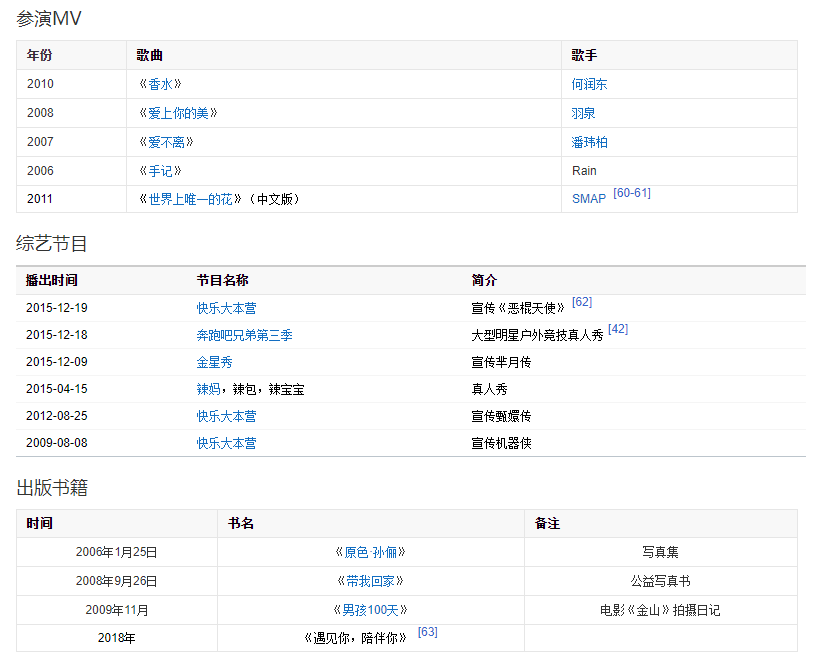Open 快乐大本营 link in 2015-12-19 row
Screen dimensions: 814x671
(226, 308)
